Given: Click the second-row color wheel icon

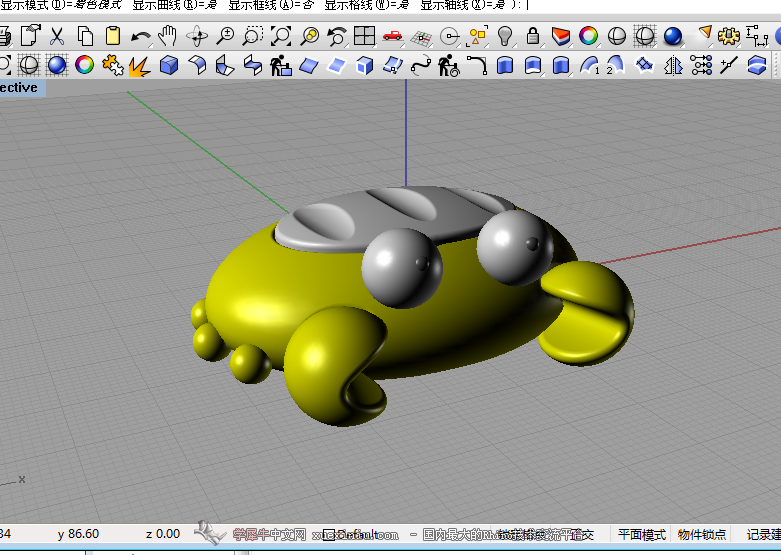Looking at the screenshot, I should click(x=84, y=65).
